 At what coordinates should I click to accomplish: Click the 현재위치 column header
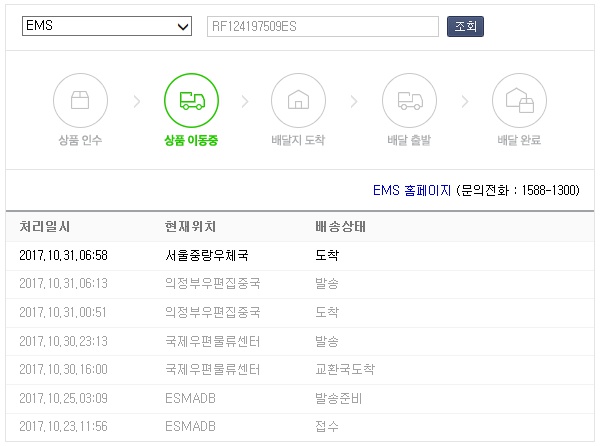pos(190,226)
